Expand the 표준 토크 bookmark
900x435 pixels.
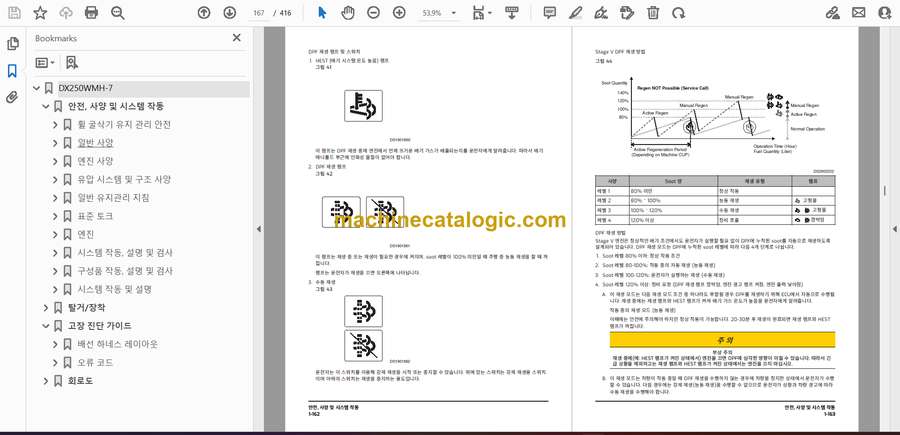(55, 216)
